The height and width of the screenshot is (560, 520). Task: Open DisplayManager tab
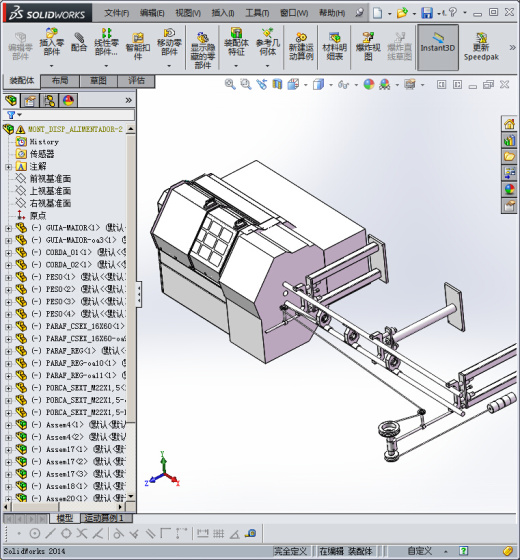pyautogui.click(x=68, y=101)
